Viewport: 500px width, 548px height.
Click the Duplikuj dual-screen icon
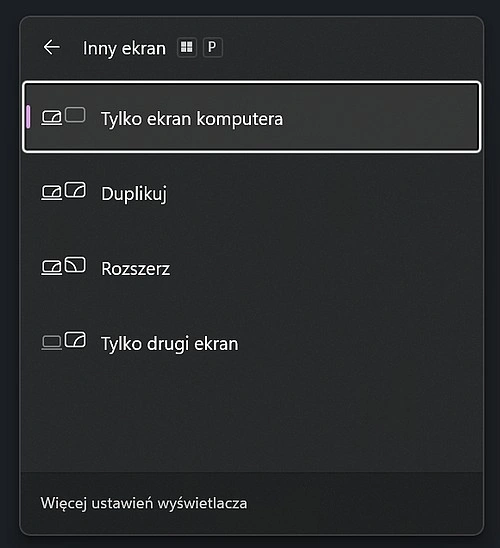(63, 191)
